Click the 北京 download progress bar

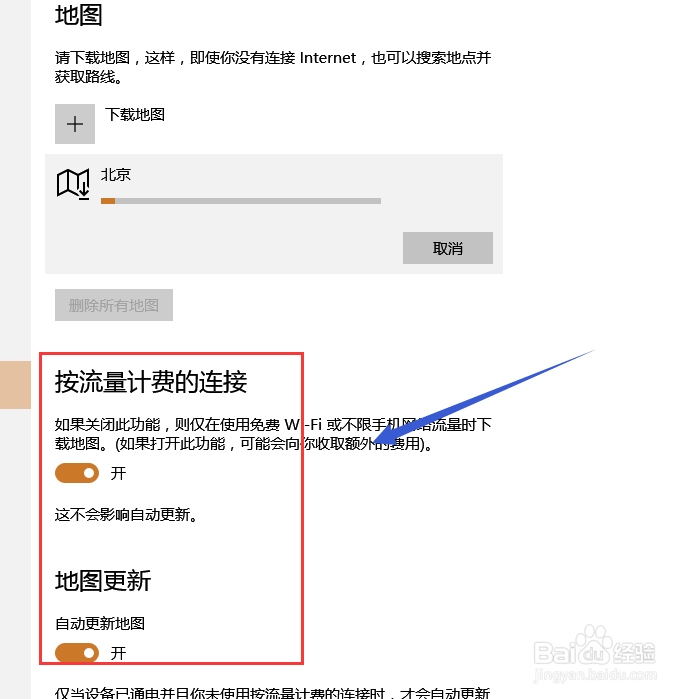tap(241, 201)
